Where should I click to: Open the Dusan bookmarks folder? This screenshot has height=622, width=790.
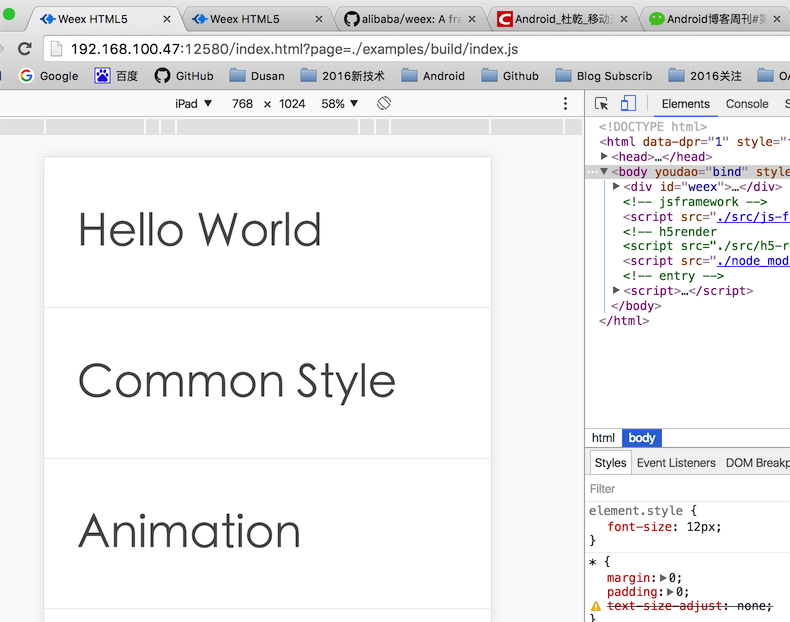click(x=257, y=76)
